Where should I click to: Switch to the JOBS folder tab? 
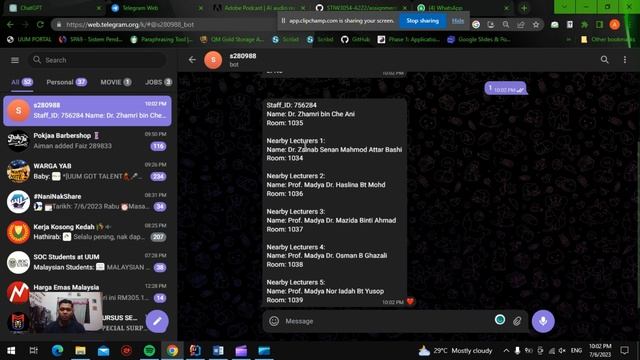(x=158, y=82)
